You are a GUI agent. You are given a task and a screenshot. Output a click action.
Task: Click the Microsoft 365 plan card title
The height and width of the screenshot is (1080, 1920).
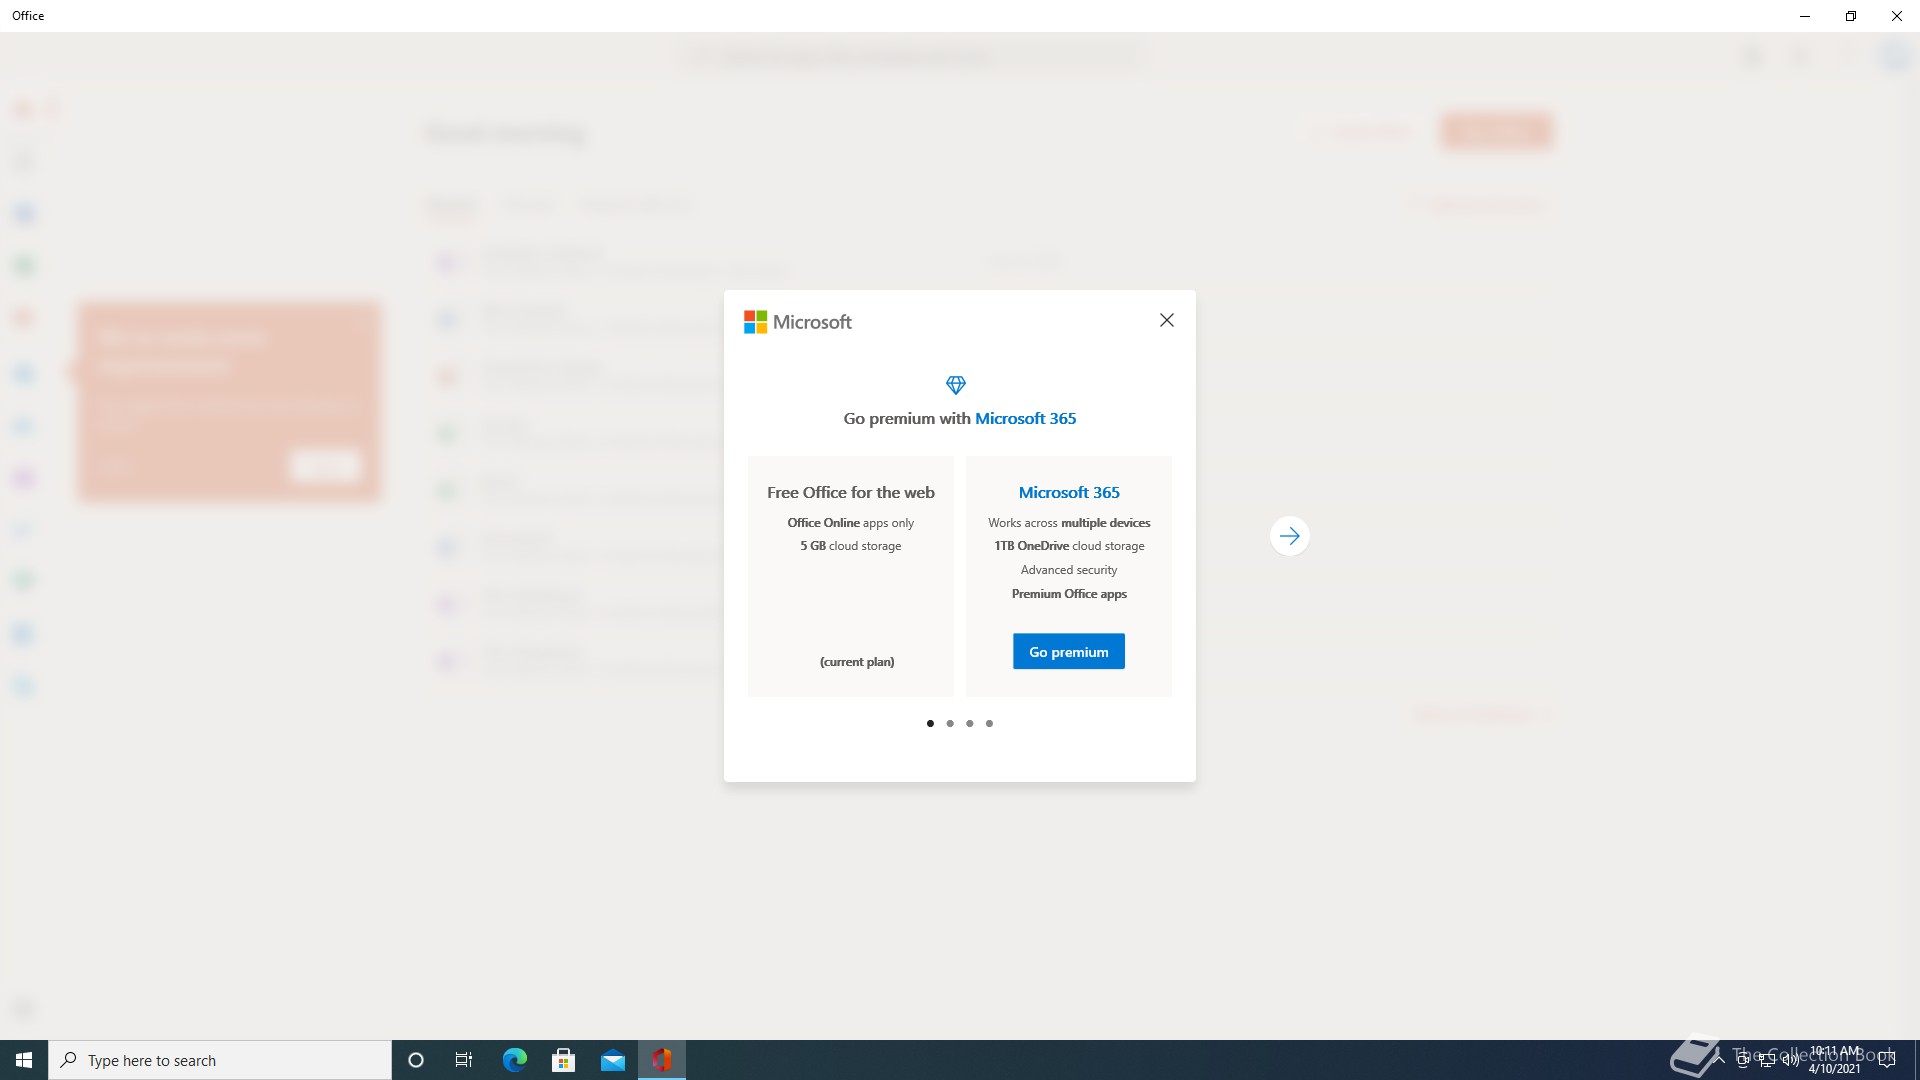pos(1068,492)
